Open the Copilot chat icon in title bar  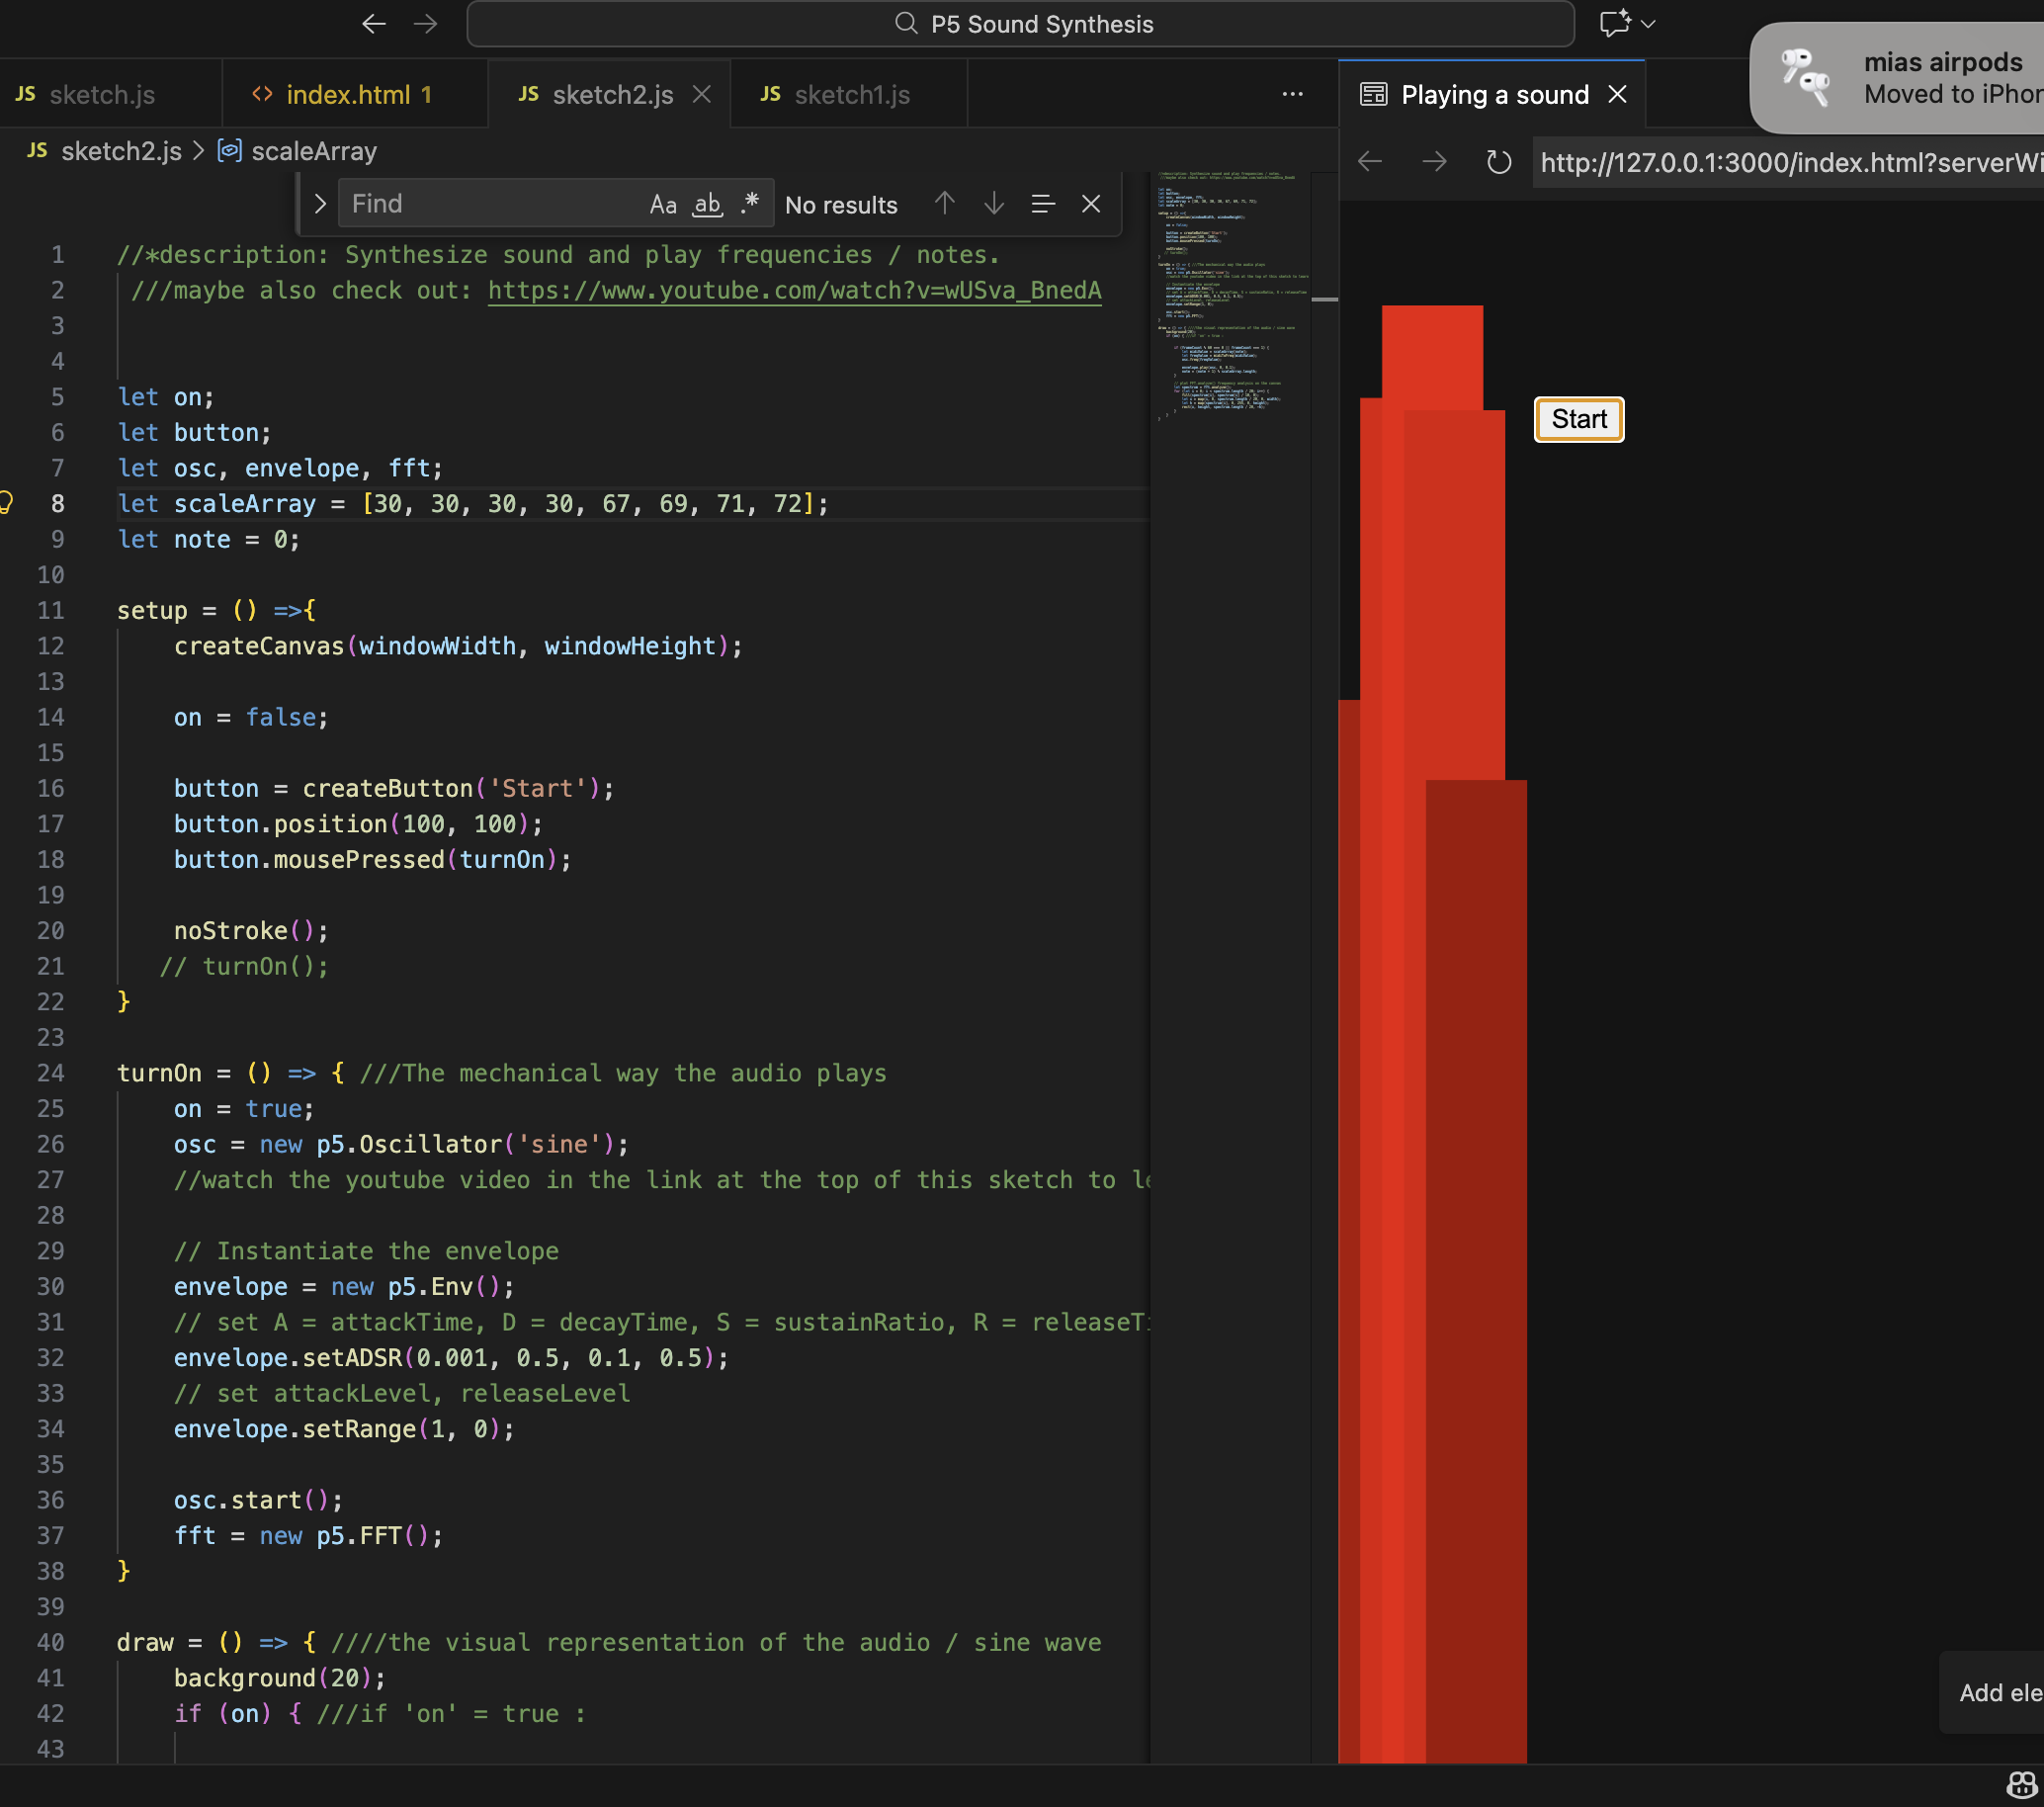point(1614,23)
